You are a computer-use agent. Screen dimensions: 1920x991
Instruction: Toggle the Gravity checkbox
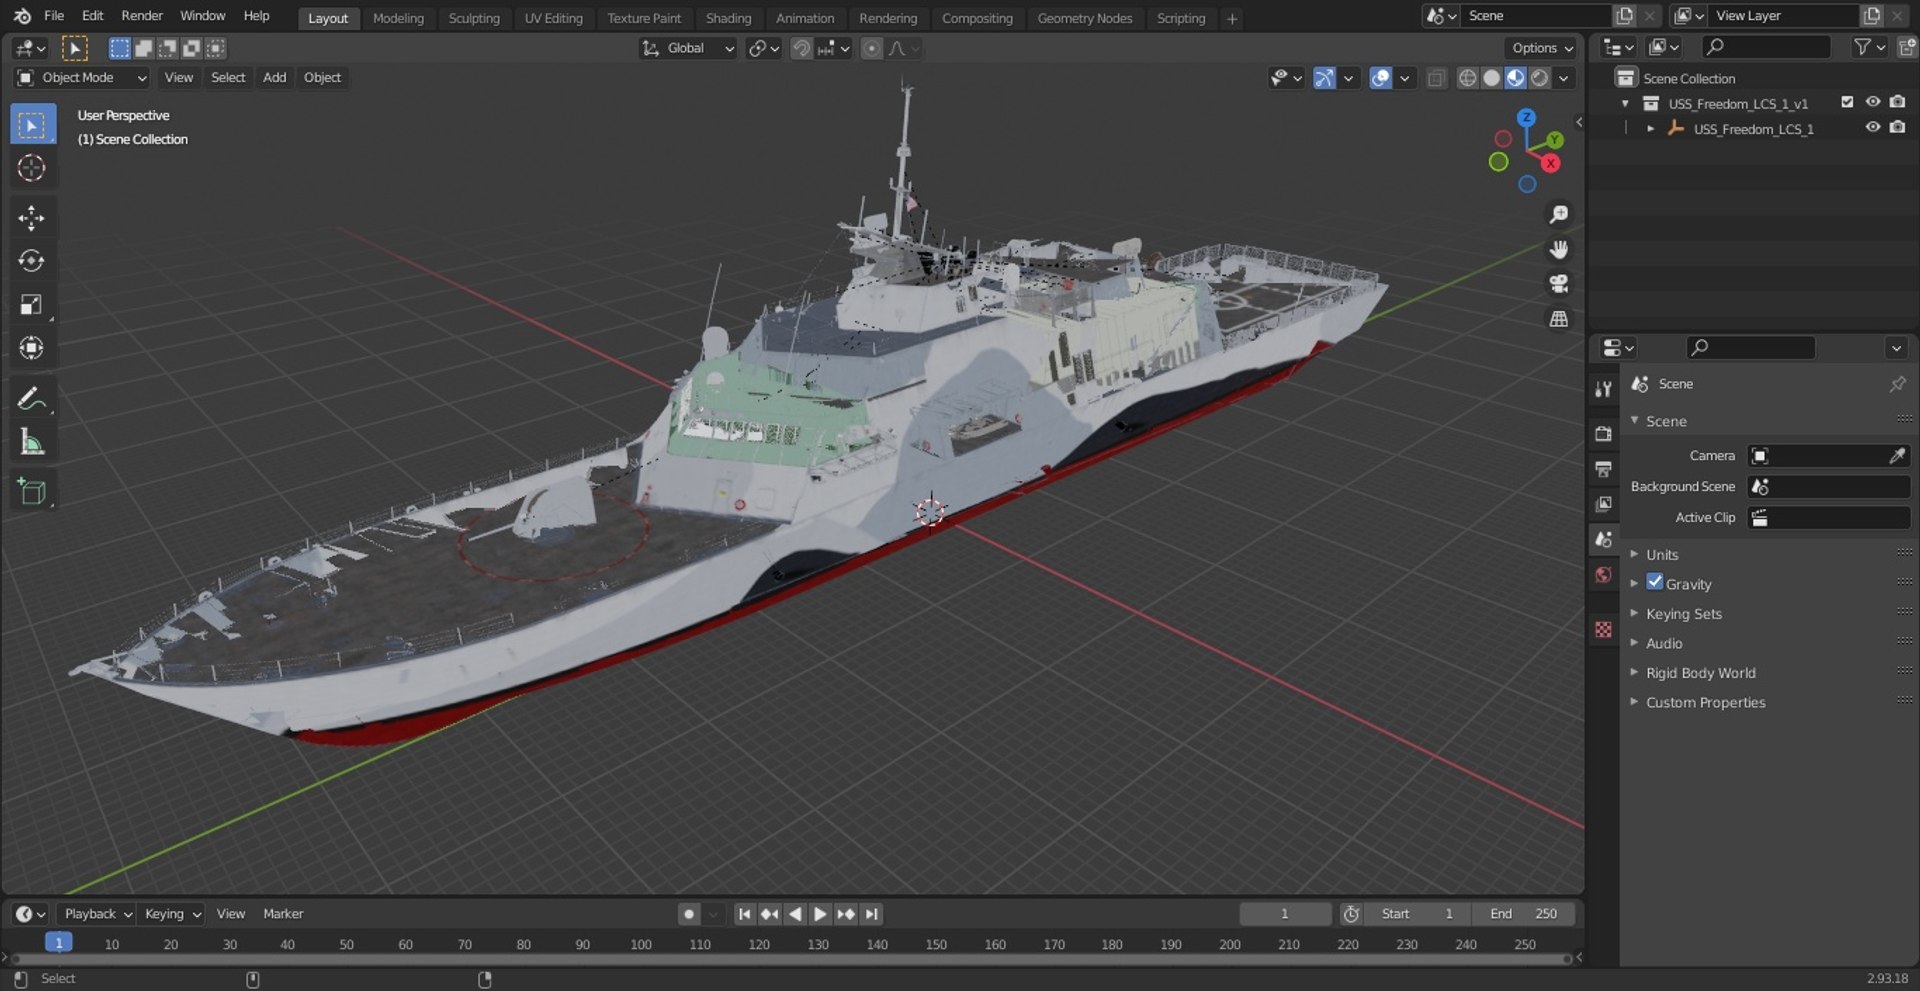(1655, 582)
